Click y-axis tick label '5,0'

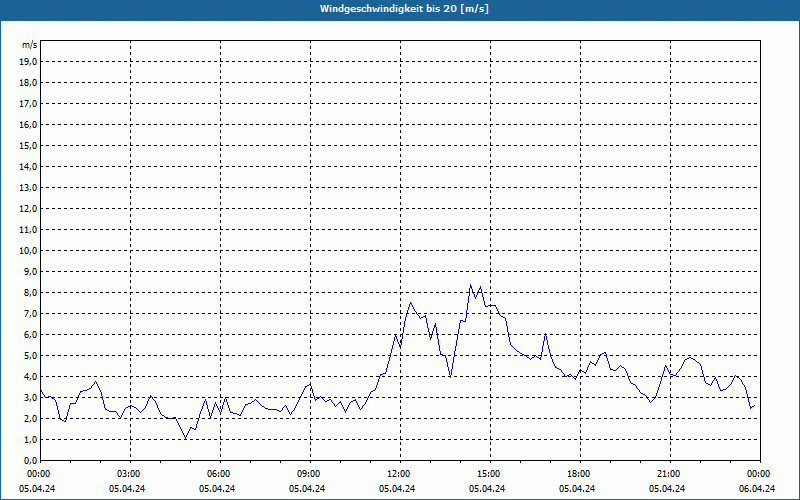click(30, 356)
